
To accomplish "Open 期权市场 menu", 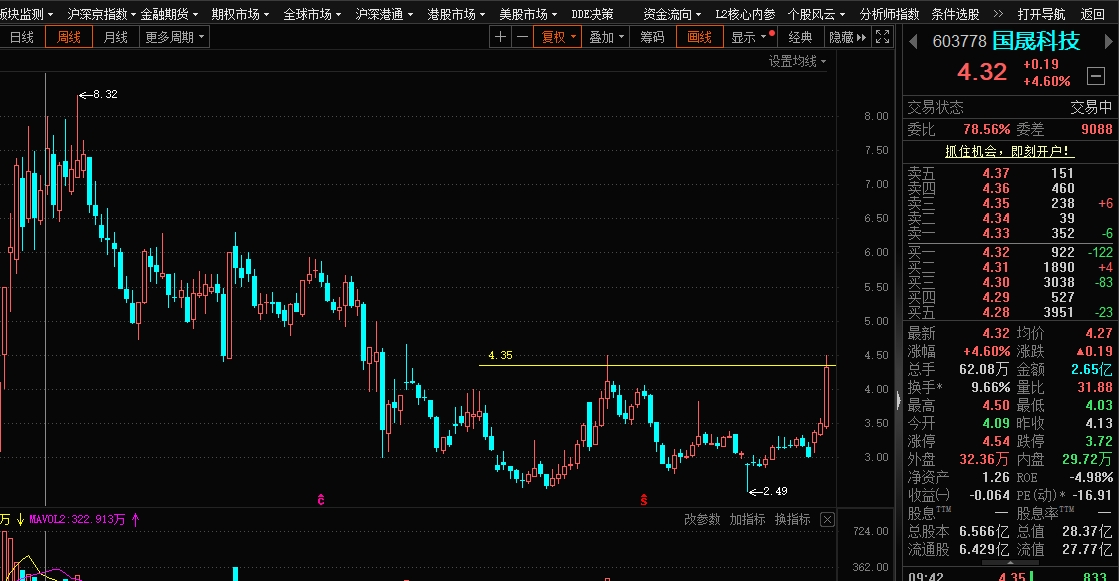I will coord(240,14).
